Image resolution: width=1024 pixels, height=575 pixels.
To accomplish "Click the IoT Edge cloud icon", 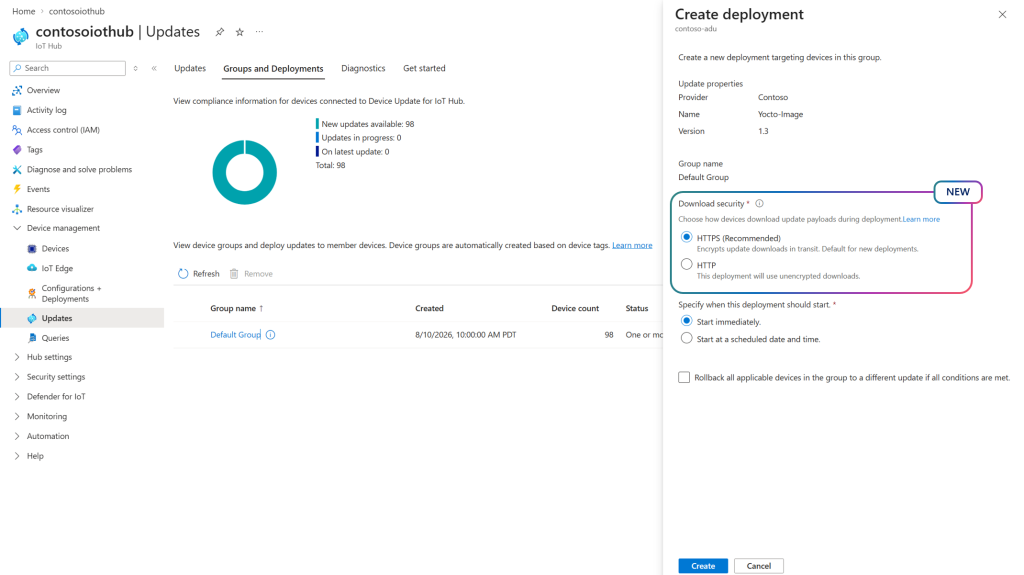I will [32, 268].
